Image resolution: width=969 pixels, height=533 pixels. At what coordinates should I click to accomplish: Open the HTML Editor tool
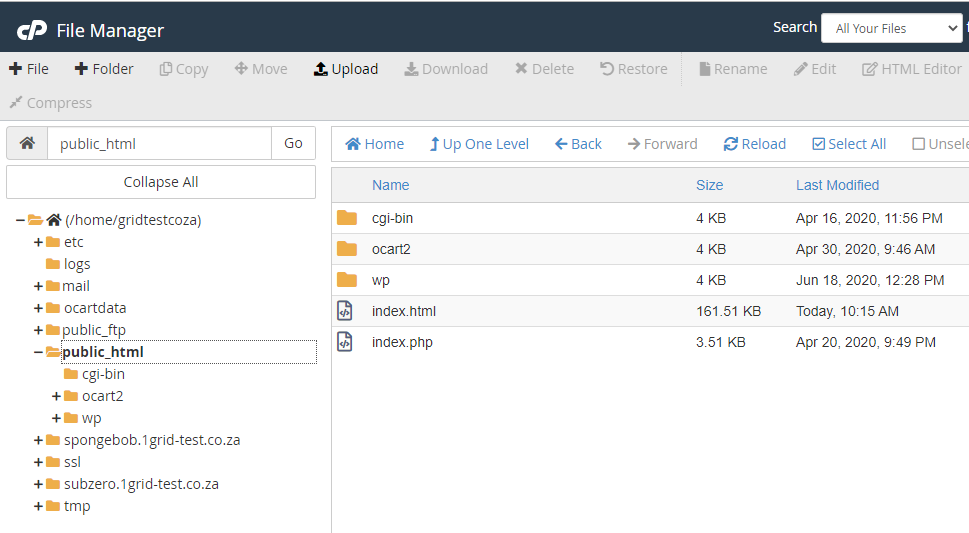(x=912, y=69)
